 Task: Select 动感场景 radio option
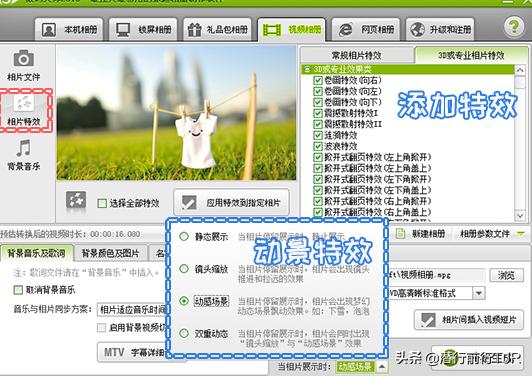coord(184,301)
